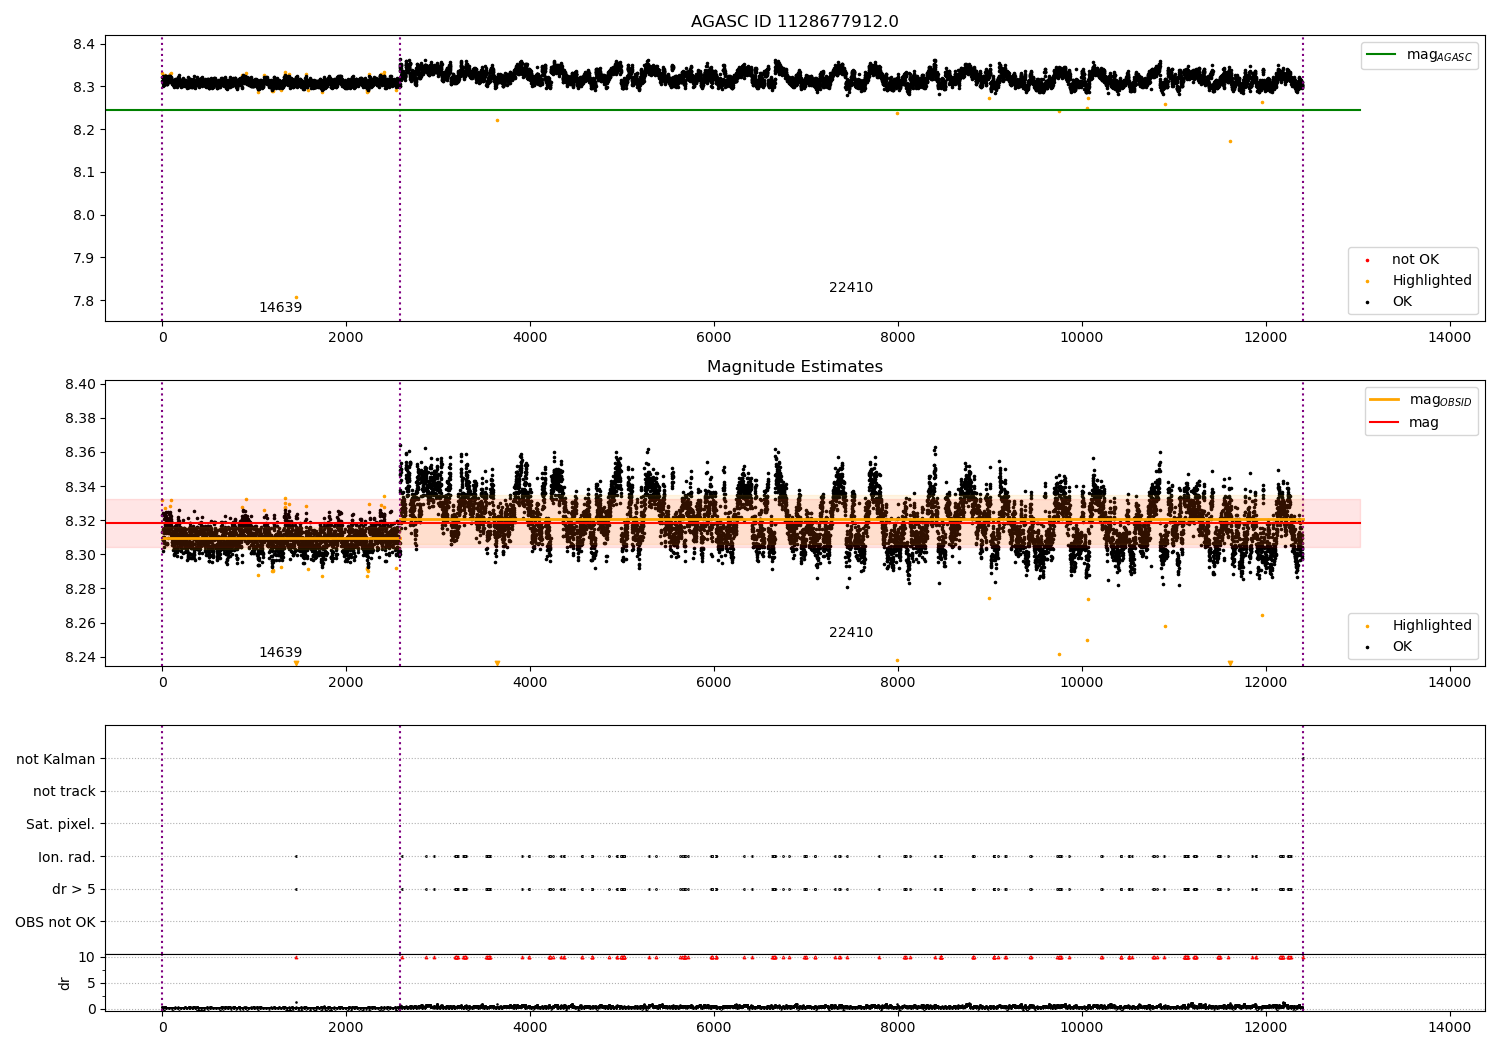Image resolution: width=1500 pixels, height=1050 pixels.
Task: Click the "6000" x-tick under the middle plot
Action: click(x=714, y=682)
